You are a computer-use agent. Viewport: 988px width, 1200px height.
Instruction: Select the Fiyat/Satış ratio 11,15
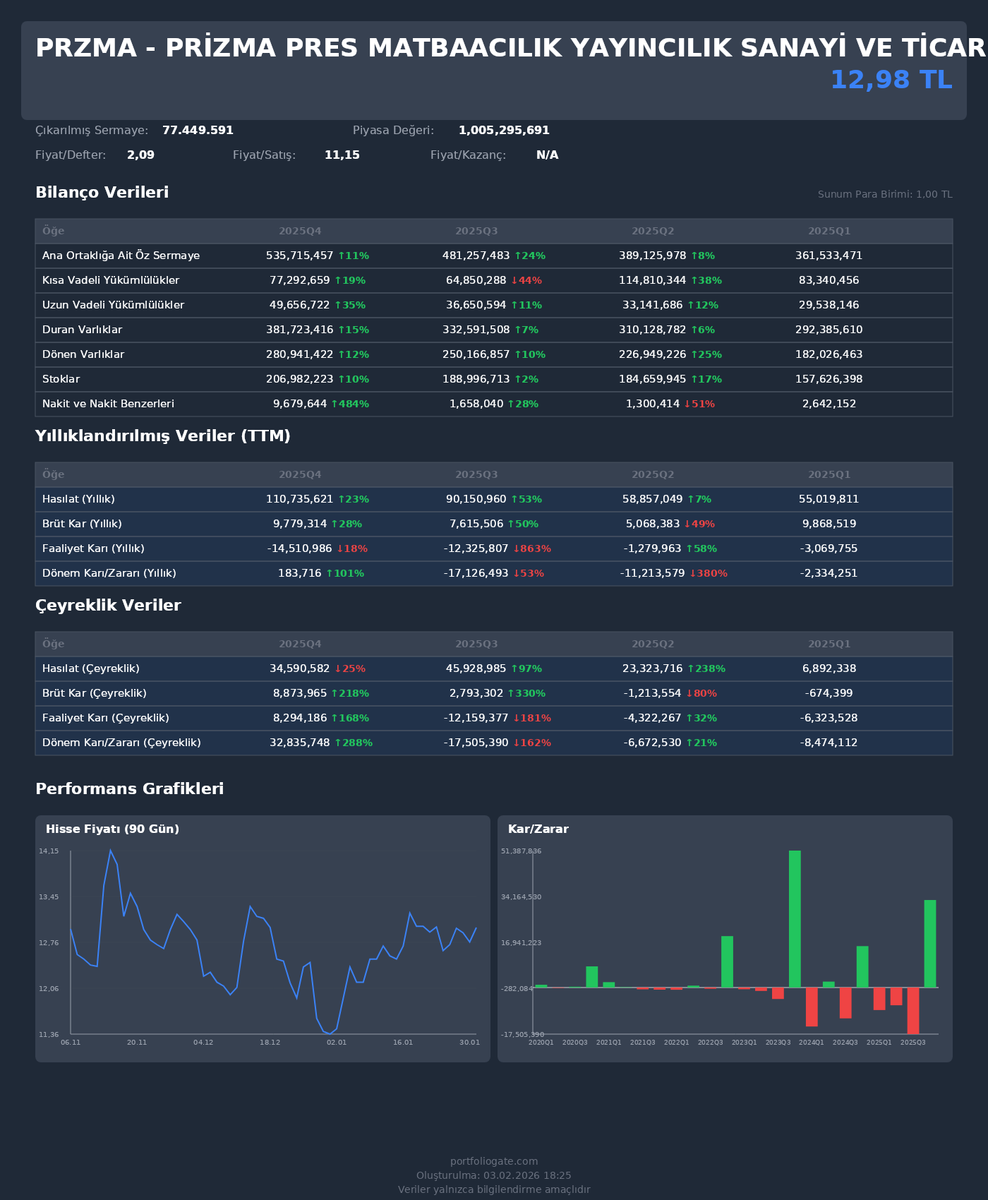click(342, 156)
